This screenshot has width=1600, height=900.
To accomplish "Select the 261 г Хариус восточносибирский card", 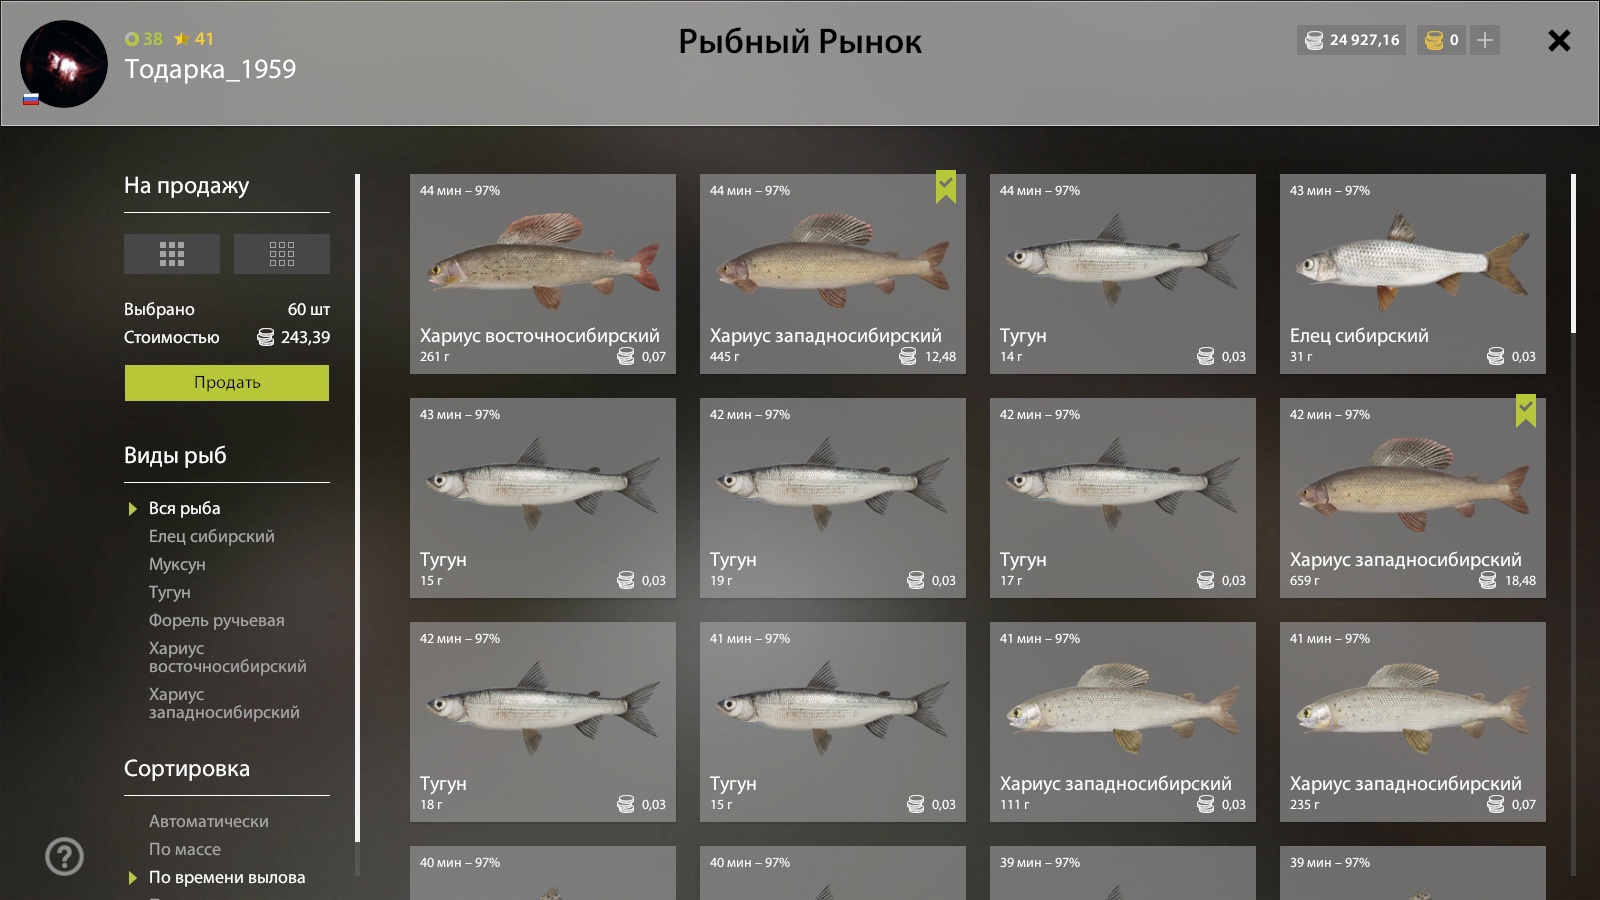I will [543, 274].
